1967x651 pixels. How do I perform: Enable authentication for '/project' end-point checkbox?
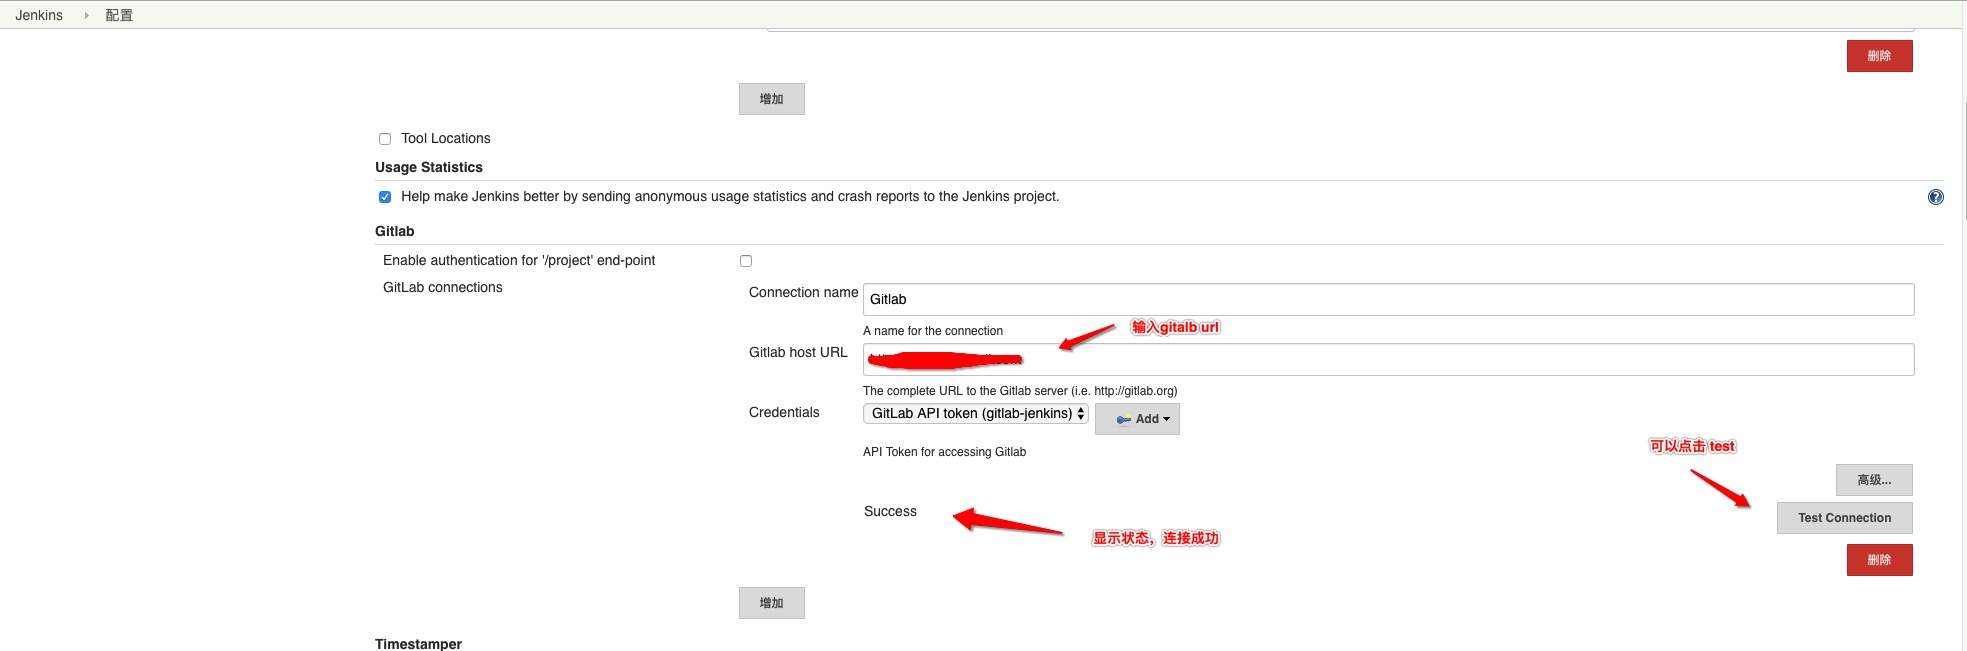pos(746,261)
